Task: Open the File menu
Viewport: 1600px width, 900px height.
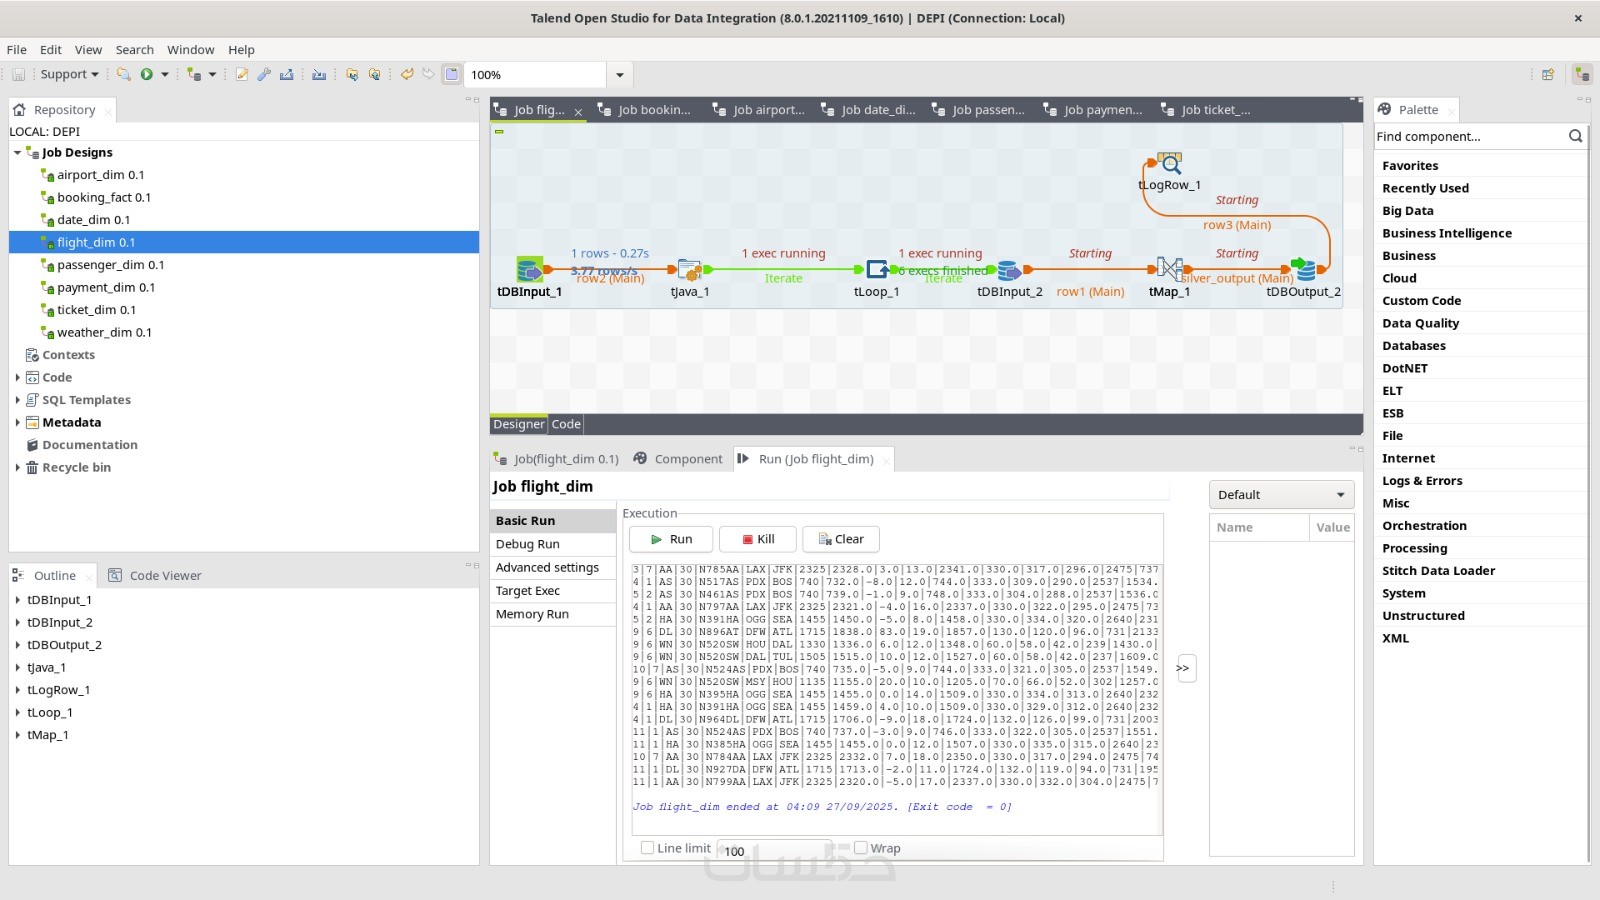Action: click(x=17, y=50)
